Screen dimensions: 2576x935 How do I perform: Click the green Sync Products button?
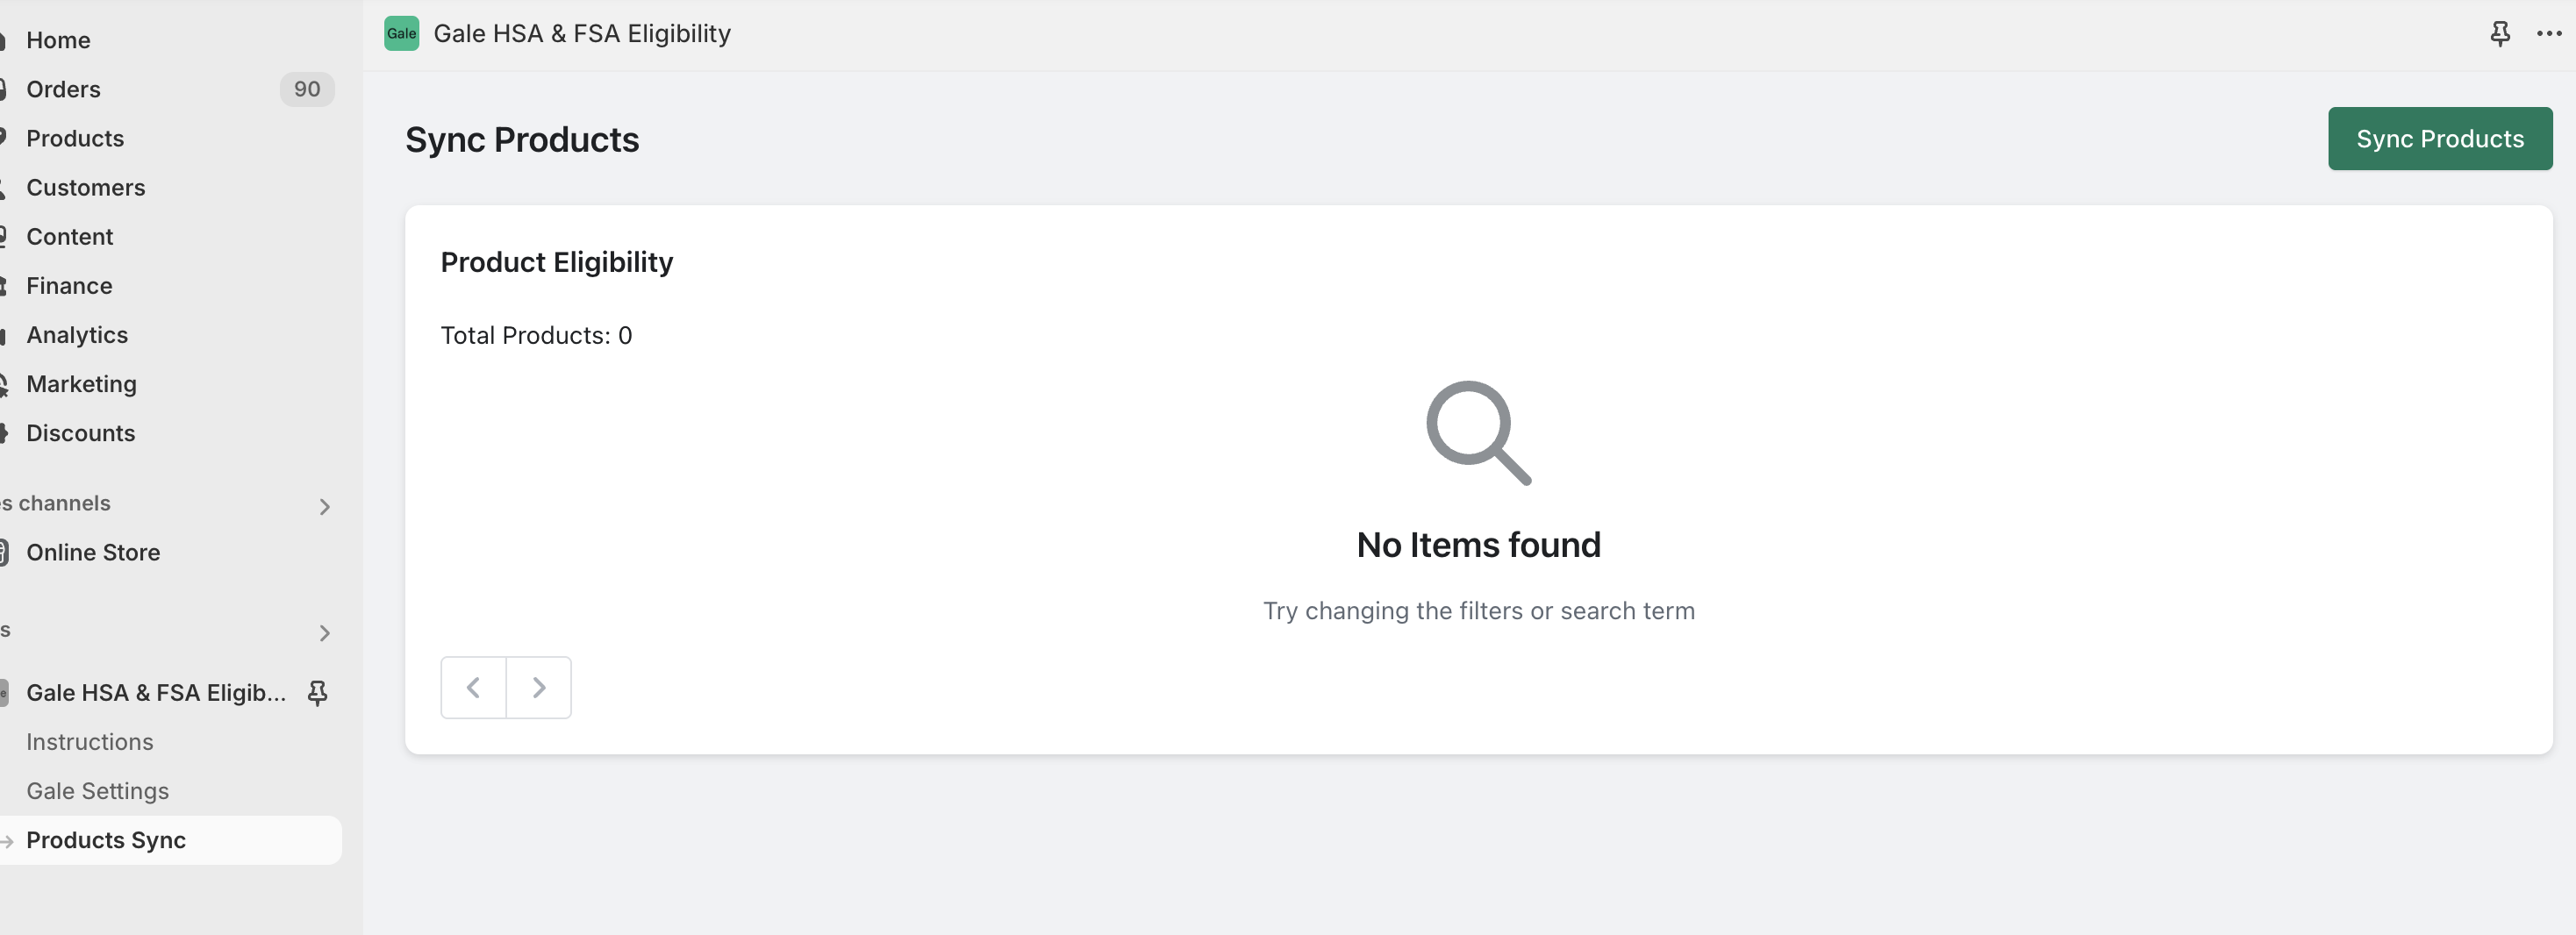[2439, 138]
